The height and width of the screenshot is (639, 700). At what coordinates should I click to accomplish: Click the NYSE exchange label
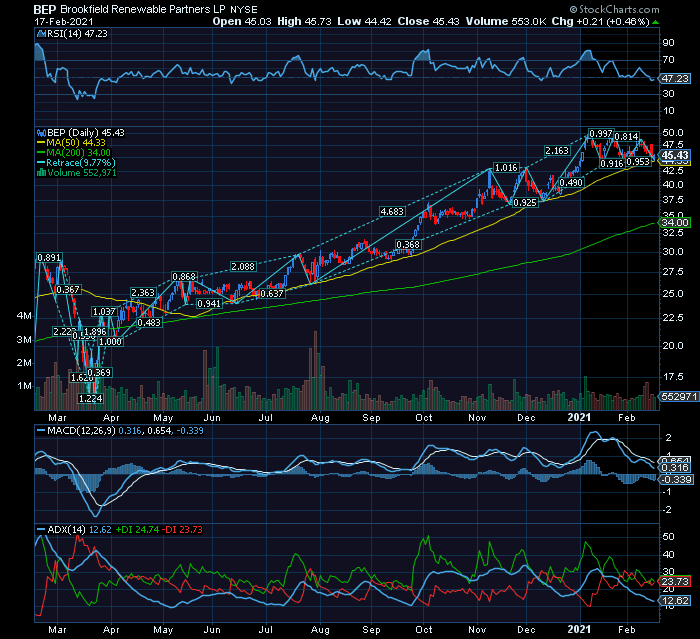pos(244,10)
